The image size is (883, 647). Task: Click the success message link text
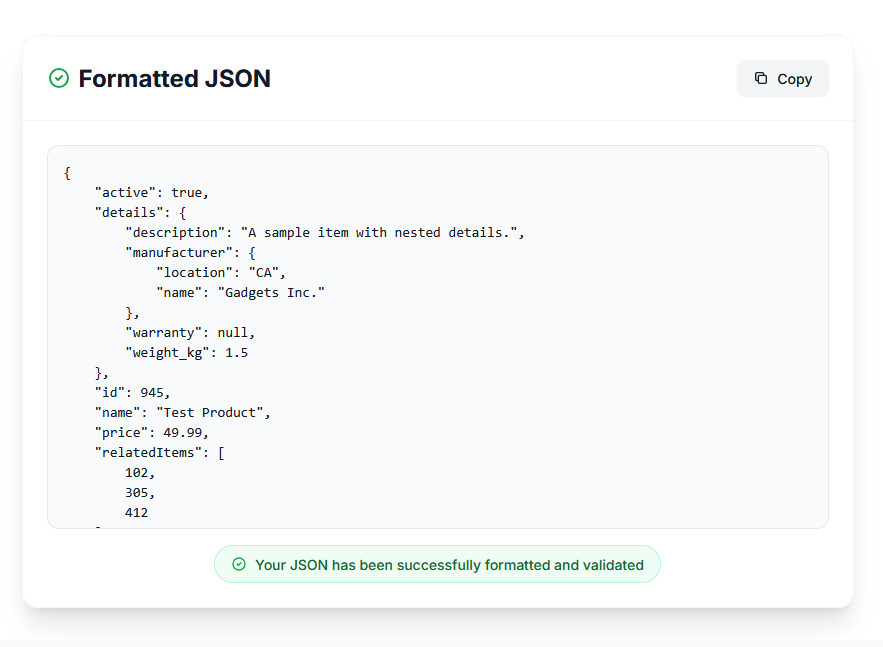click(449, 564)
